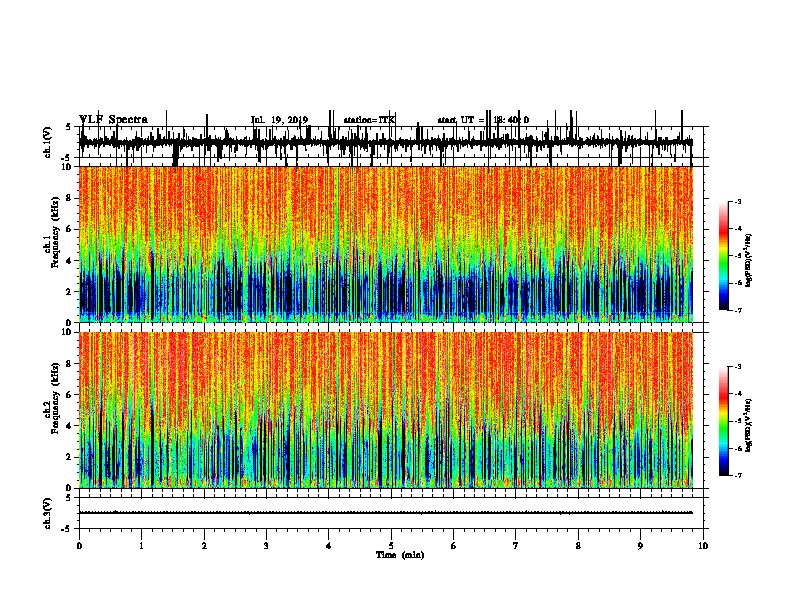Viewport: 792px width, 612px height.
Task: Click the log(PSD) units label beside ch.1 colorbar
Action: (748, 261)
